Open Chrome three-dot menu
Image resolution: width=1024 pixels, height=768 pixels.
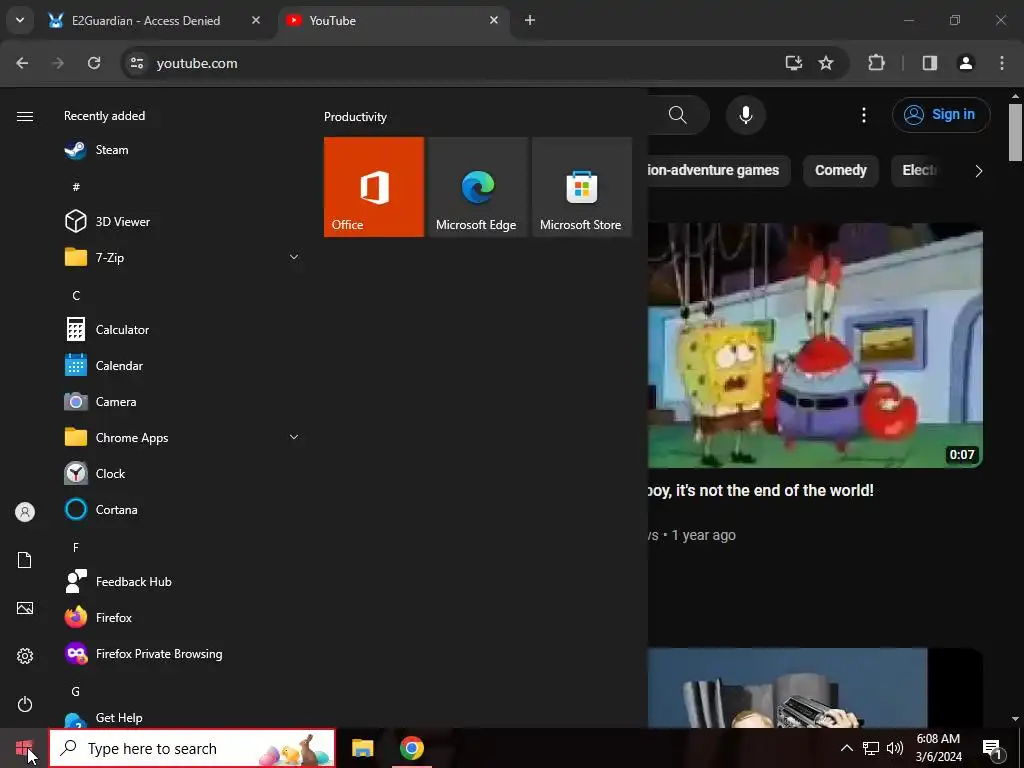[x=1002, y=63]
